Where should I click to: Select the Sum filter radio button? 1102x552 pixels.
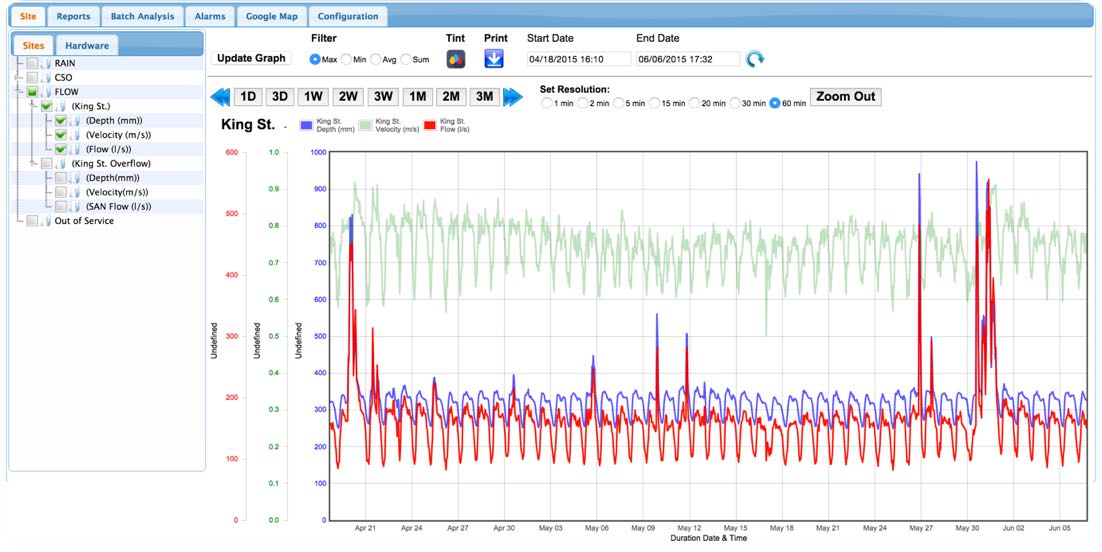tap(406, 60)
